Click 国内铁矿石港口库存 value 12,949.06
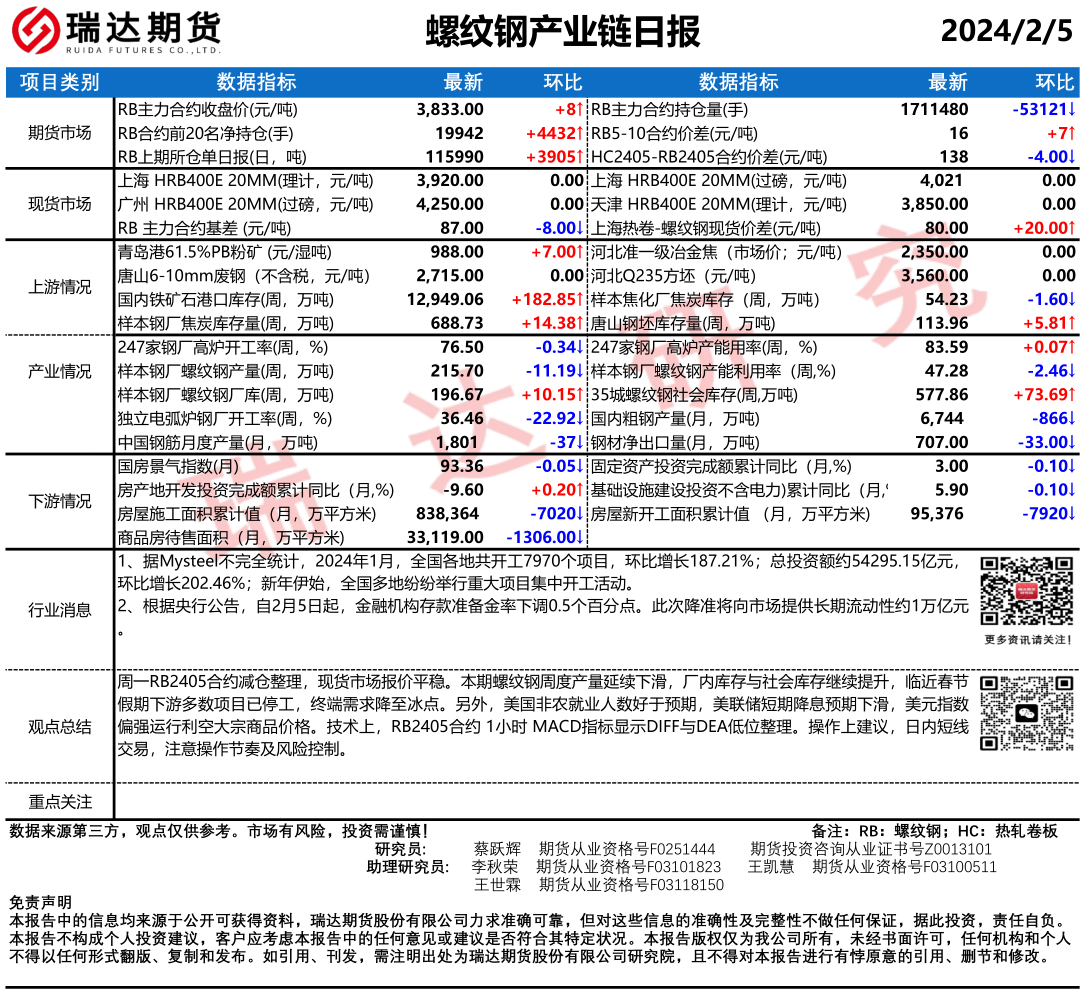The image size is (1084, 993). point(445,299)
